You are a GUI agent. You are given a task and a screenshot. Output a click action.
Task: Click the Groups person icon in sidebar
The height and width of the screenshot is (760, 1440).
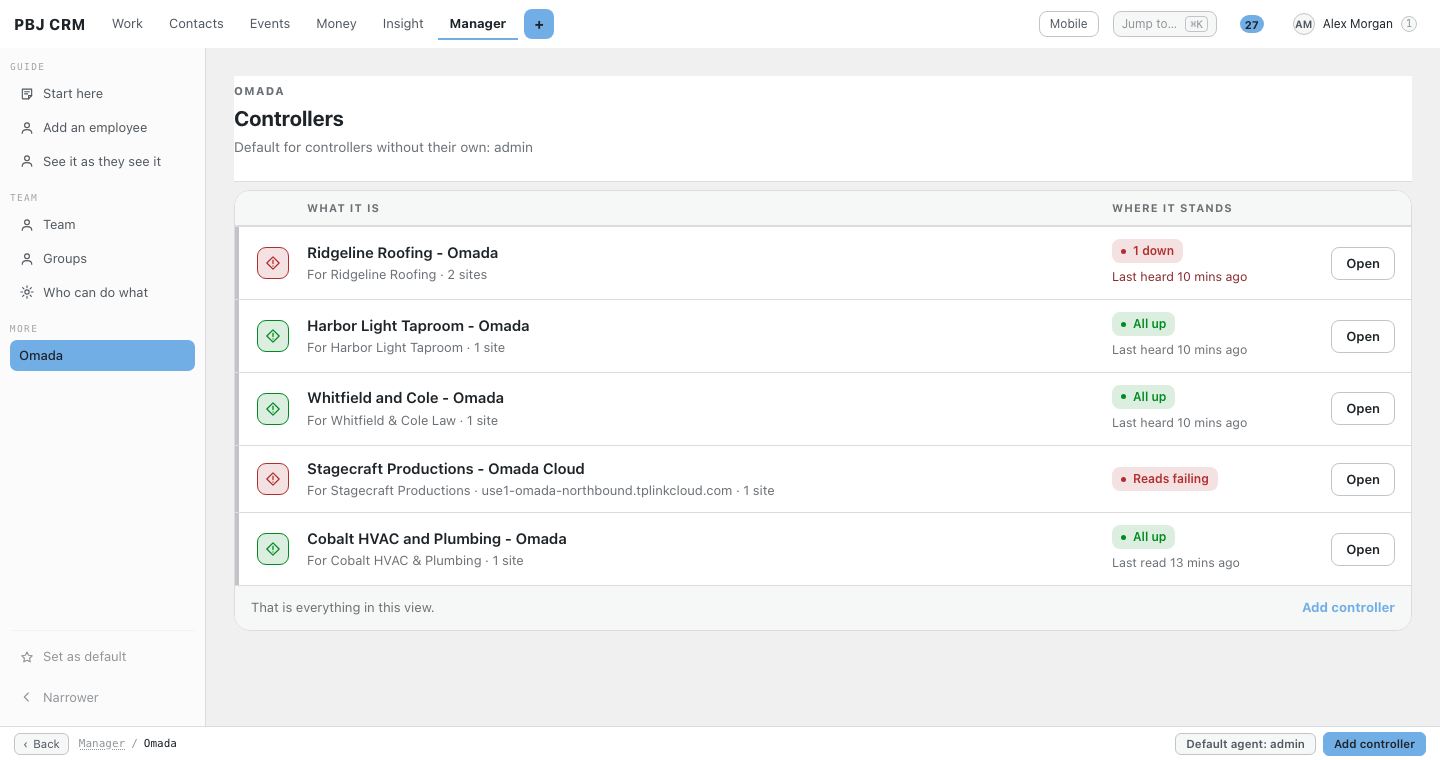[x=27, y=259]
